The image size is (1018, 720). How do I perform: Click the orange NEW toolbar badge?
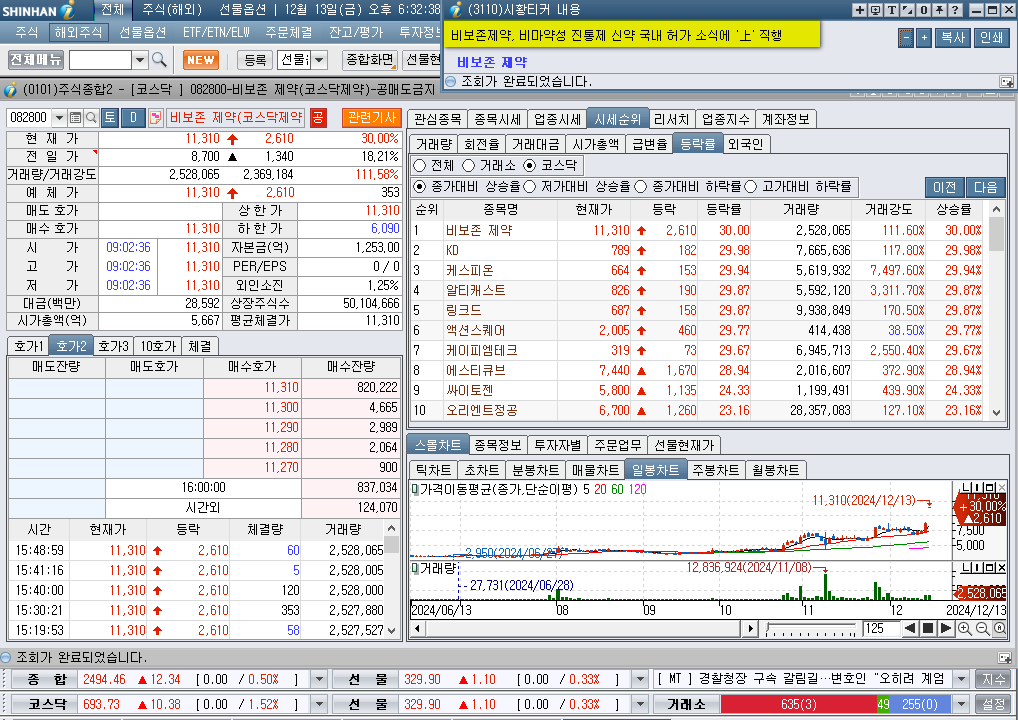point(201,60)
